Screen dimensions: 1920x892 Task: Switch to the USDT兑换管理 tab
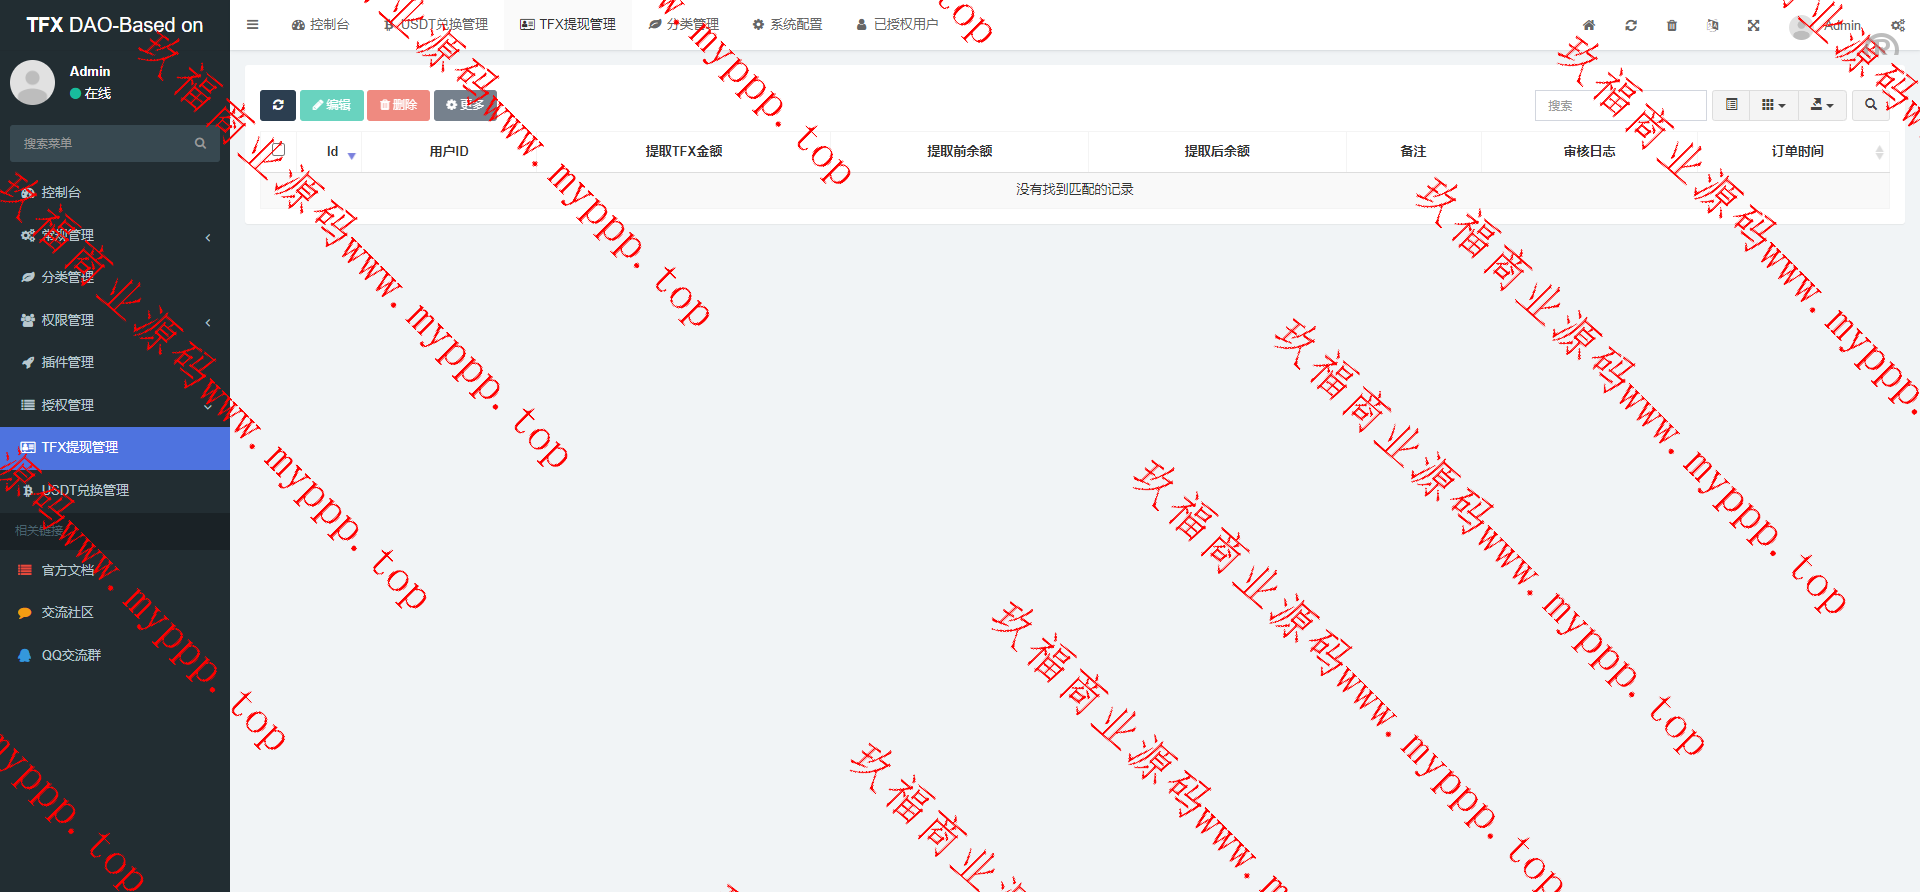pyautogui.click(x=437, y=25)
